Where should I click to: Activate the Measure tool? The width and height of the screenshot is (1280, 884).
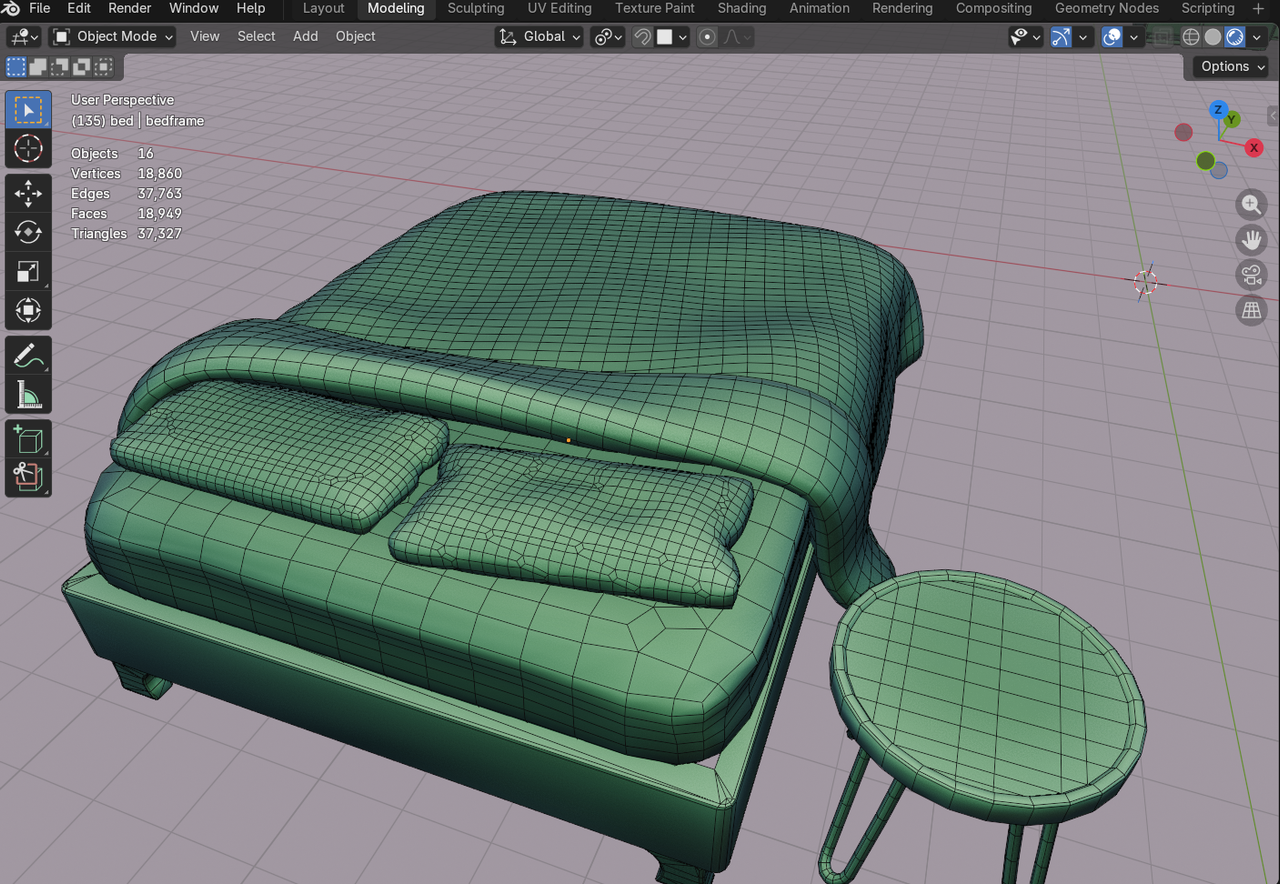coord(28,393)
